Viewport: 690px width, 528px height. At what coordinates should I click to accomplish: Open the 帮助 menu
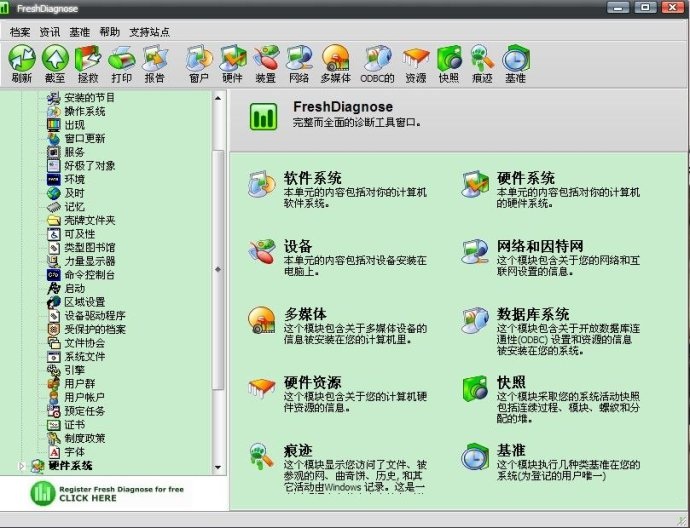110,32
